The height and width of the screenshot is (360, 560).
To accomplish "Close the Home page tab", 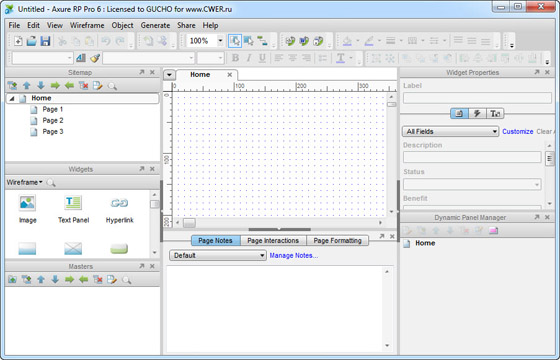I will (x=230, y=75).
